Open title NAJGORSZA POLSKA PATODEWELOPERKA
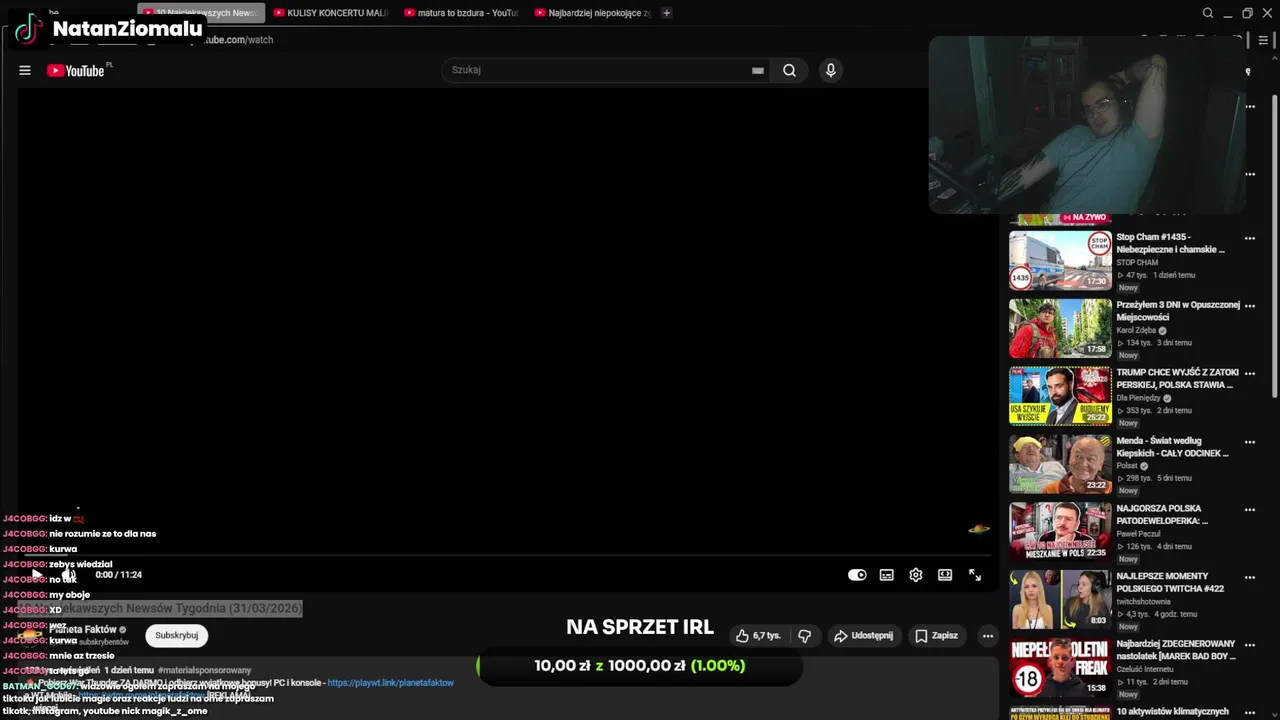The image size is (1280, 720). pos(1163,514)
